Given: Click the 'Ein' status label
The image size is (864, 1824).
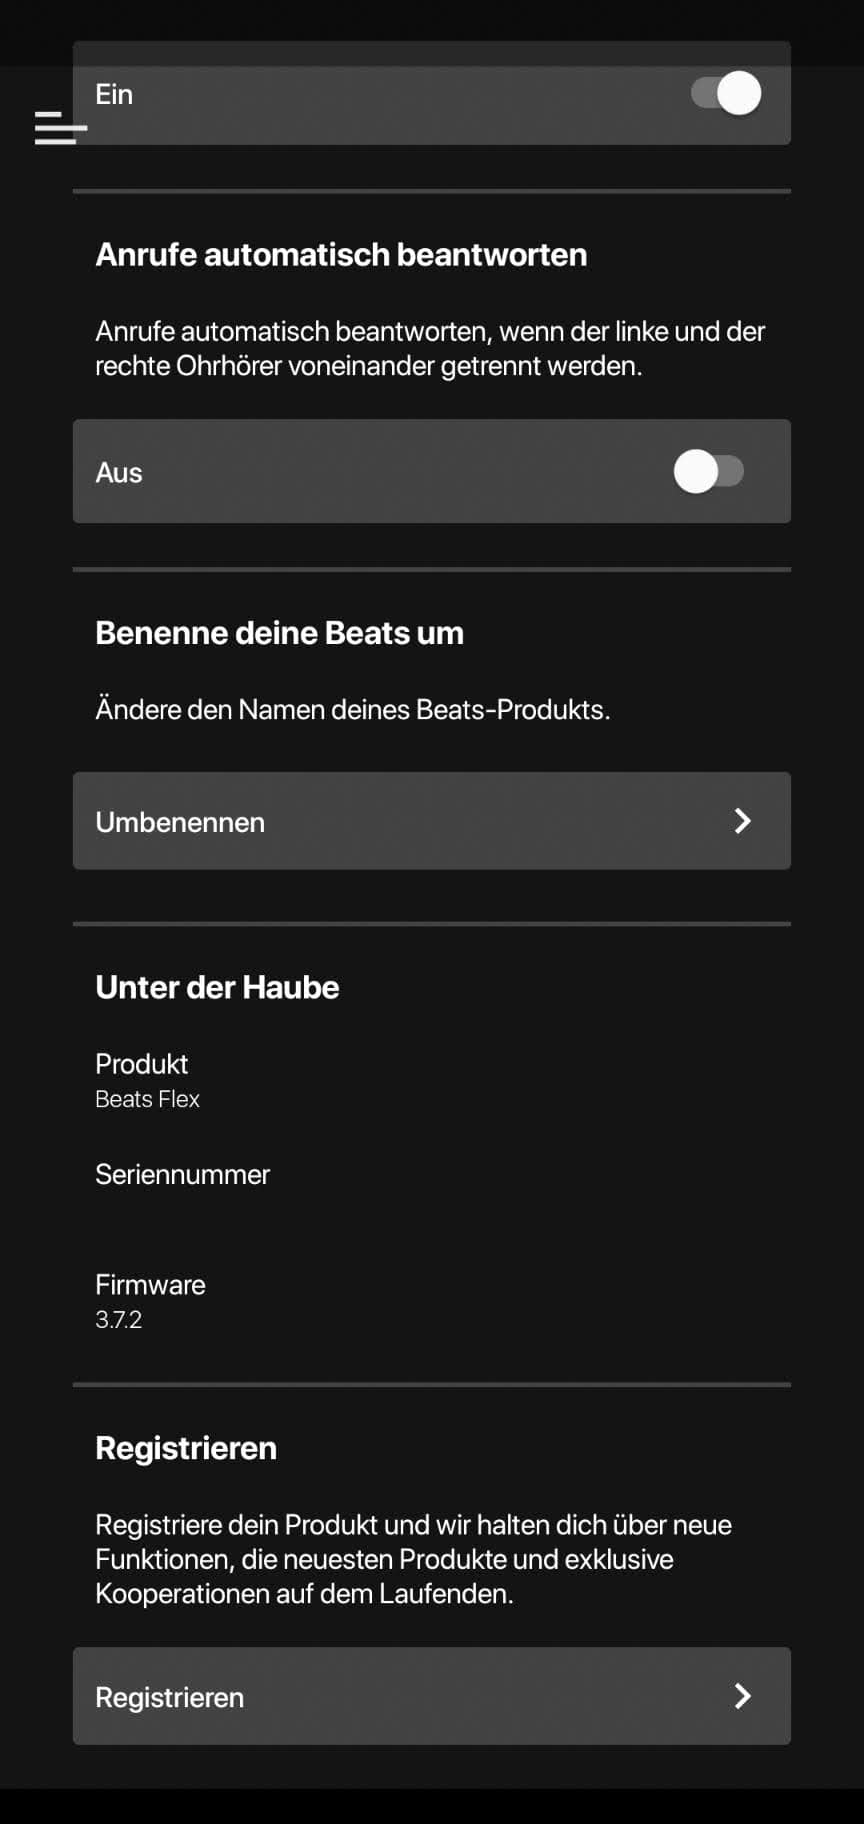Looking at the screenshot, I should tap(114, 94).
